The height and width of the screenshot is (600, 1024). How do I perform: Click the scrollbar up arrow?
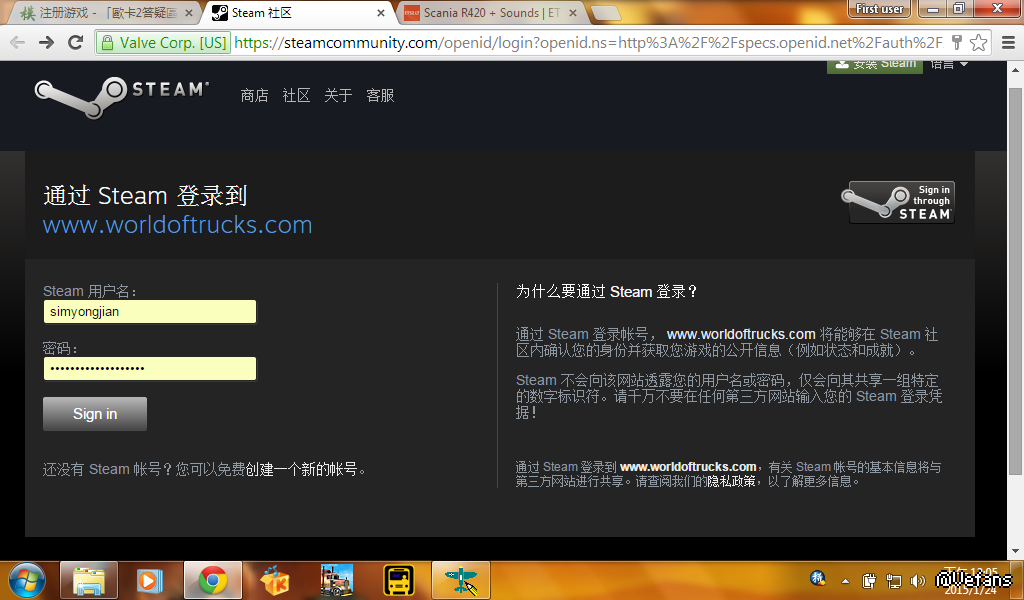1015,69
